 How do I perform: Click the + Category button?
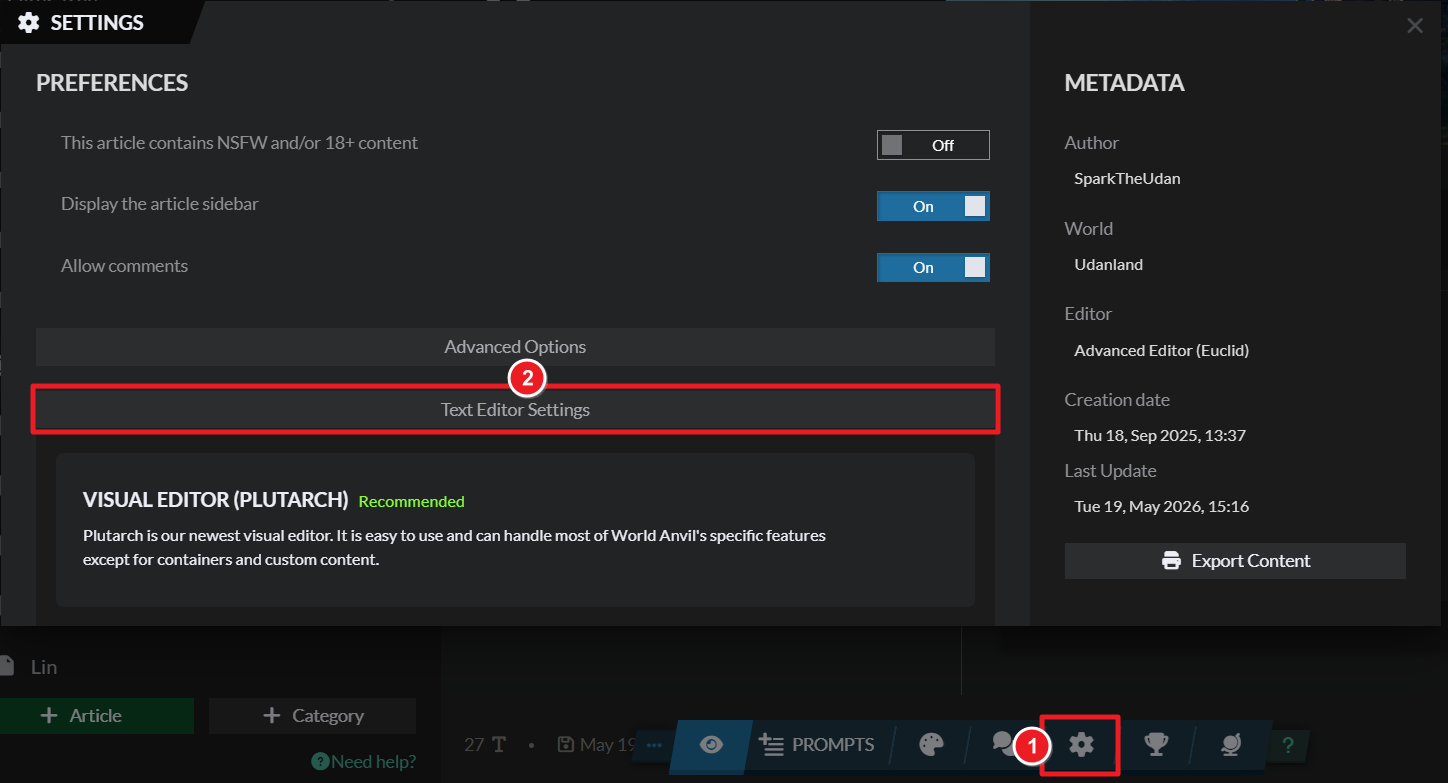[x=312, y=716]
